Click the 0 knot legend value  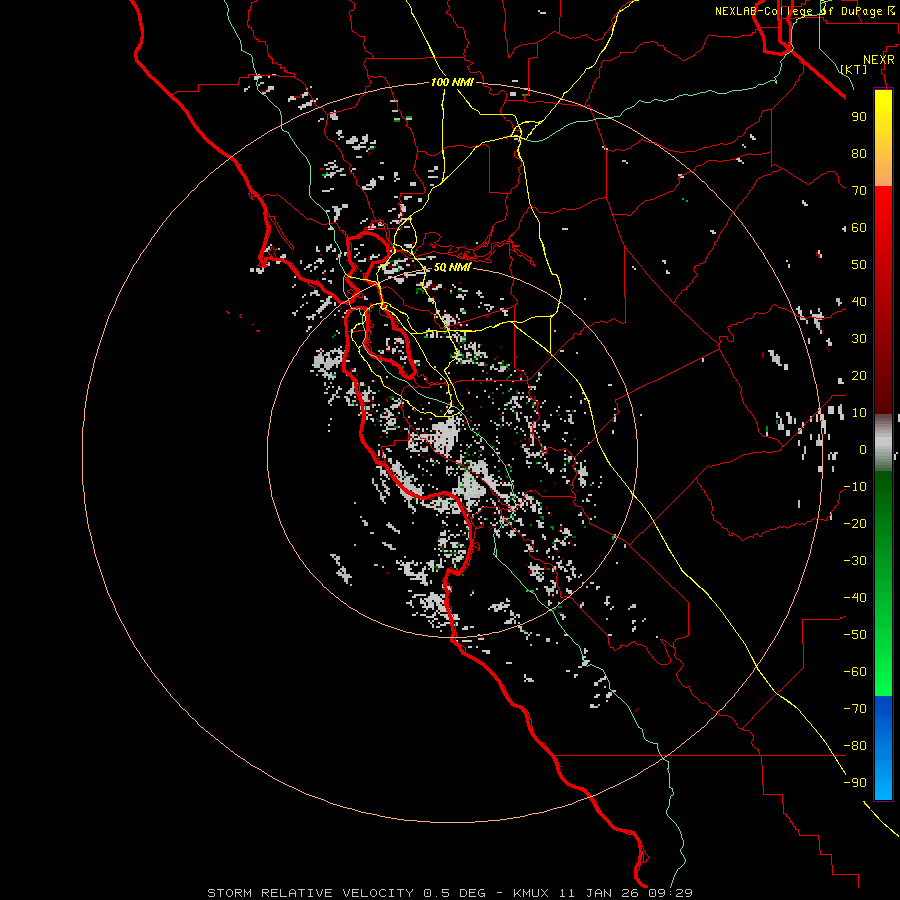tap(863, 449)
